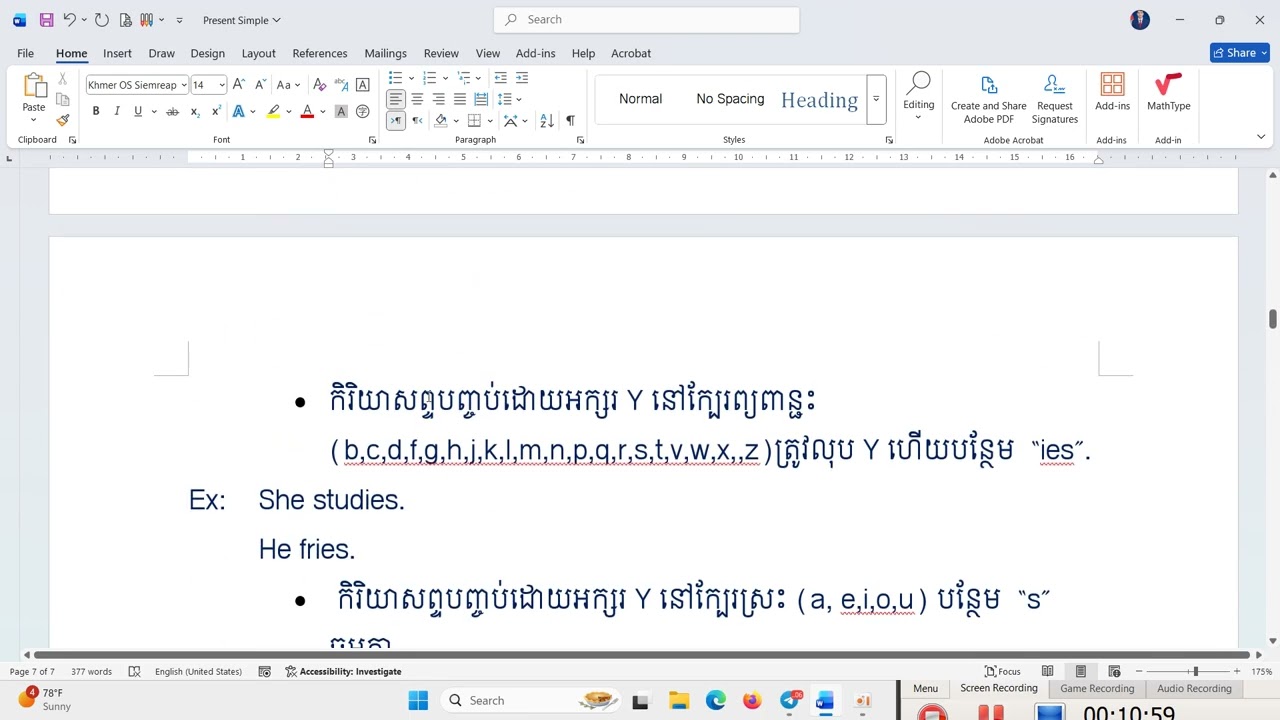Toggle justify paragraph alignment
Viewport: 1280px width, 720px height.
tap(459, 99)
